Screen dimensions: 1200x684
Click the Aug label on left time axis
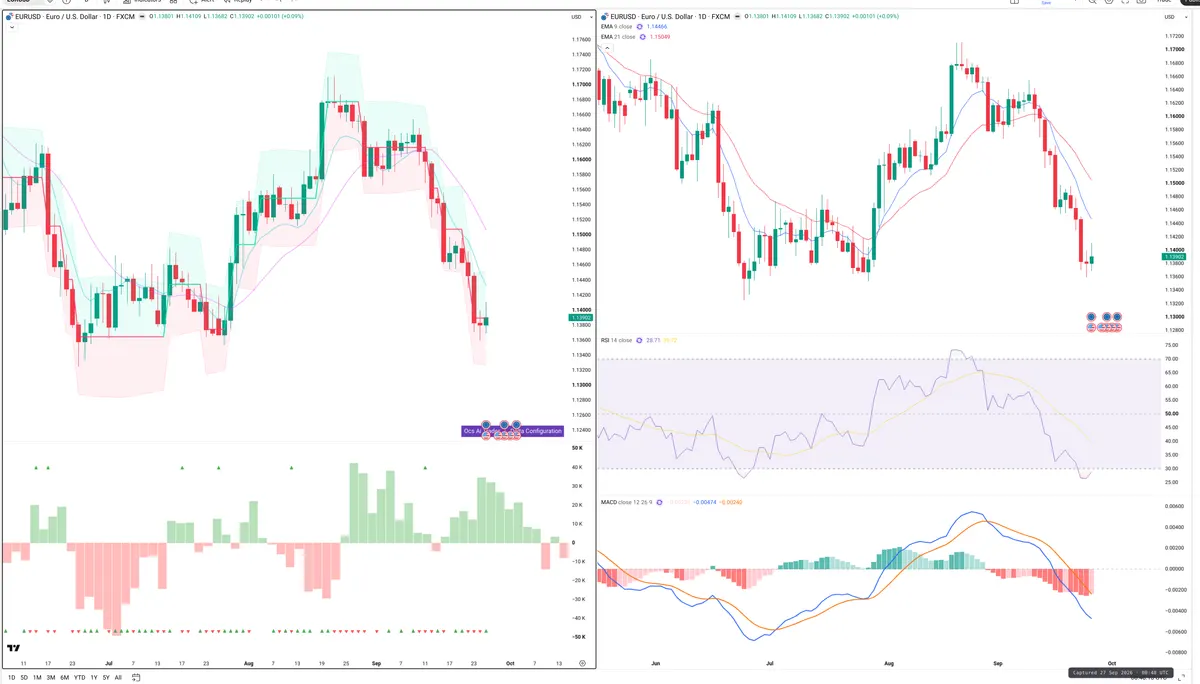point(248,663)
